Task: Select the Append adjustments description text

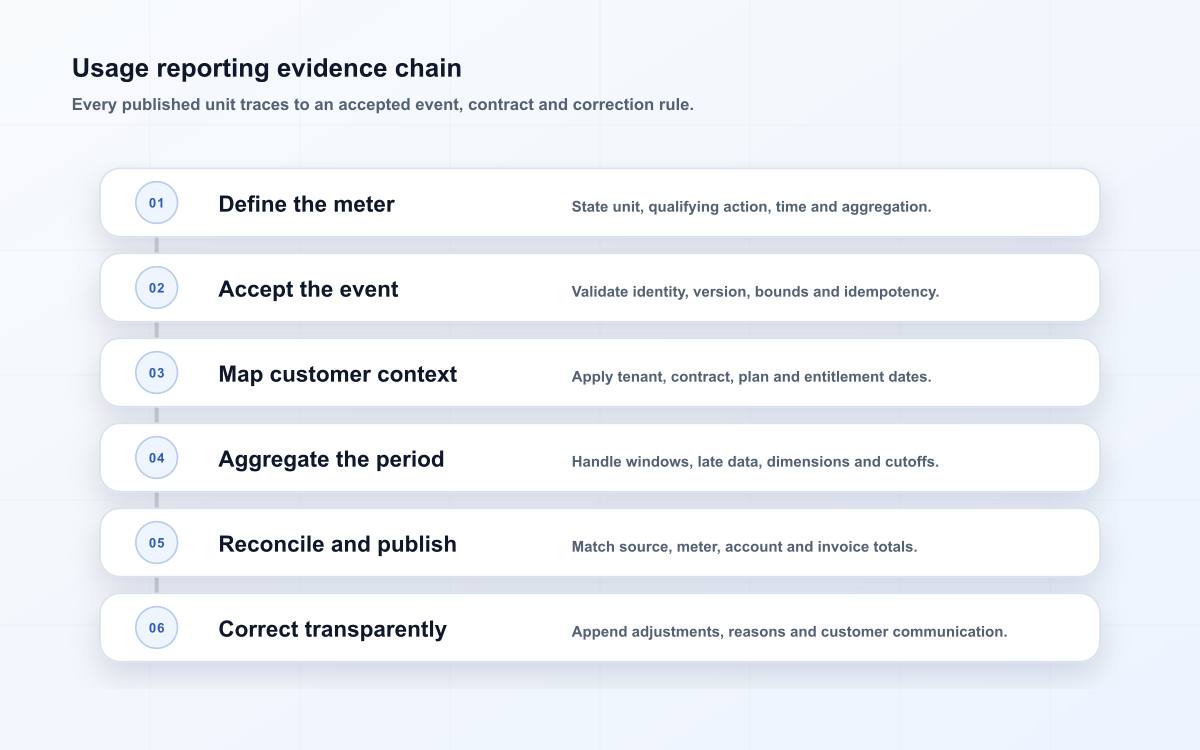Action: 789,632
